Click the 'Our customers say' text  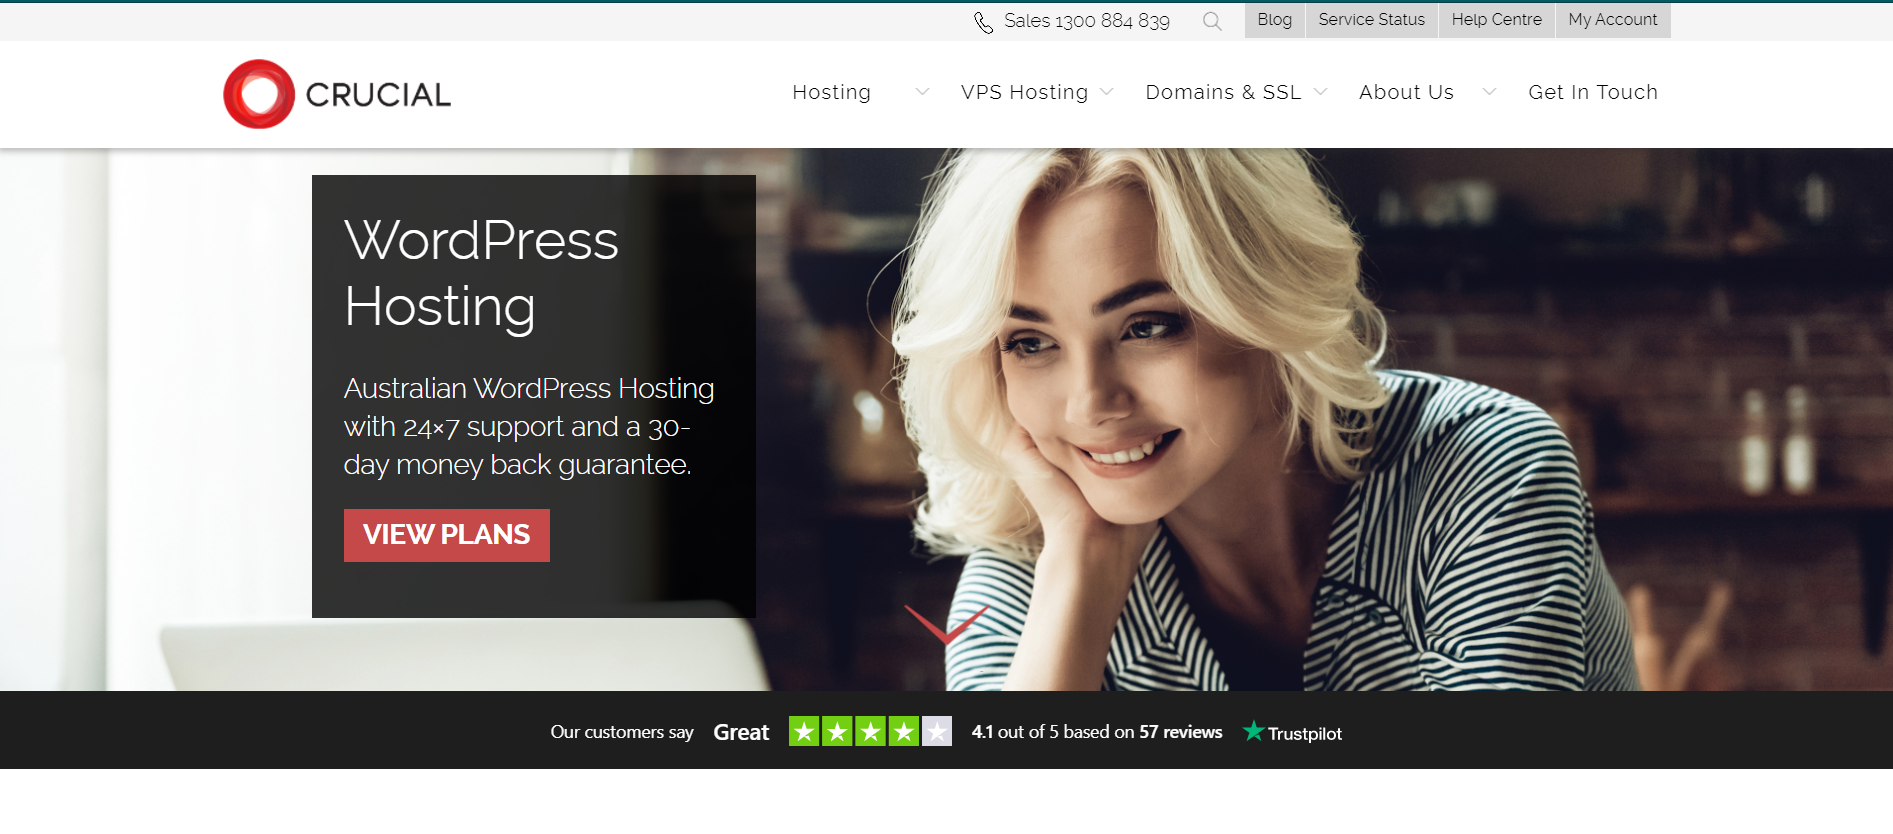pos(621,732)
